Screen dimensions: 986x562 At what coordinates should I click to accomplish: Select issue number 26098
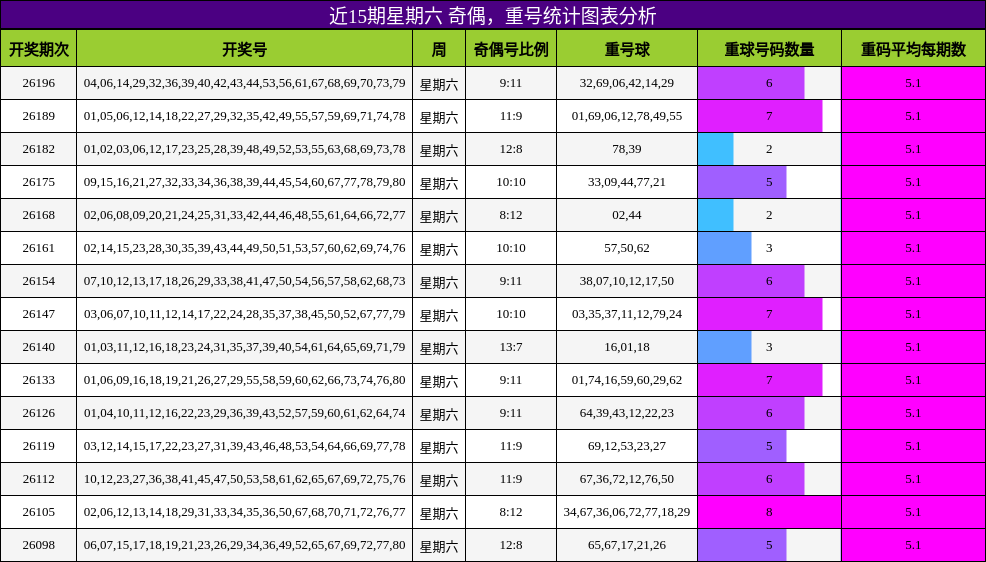pos(38,545)
